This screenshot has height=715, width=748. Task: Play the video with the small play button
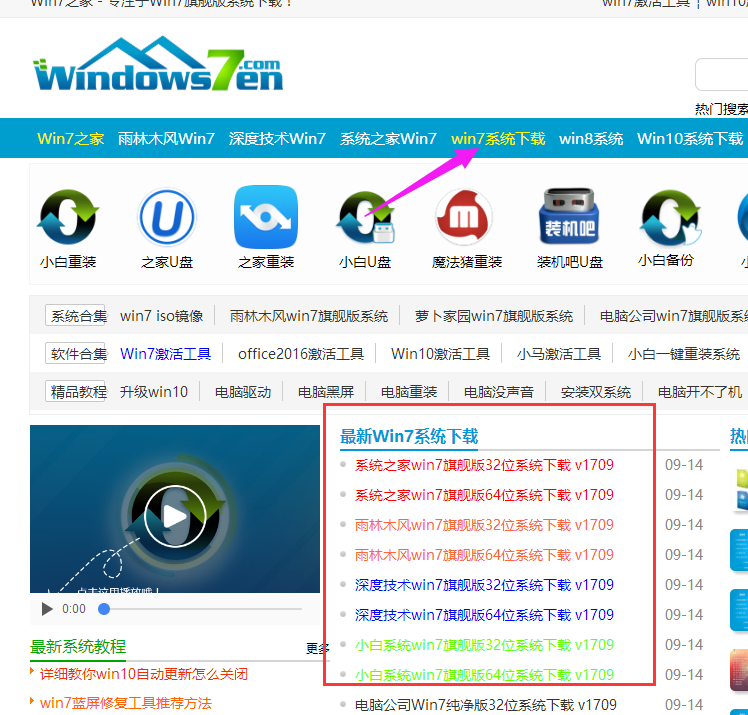pyautogui.click(x=47, y=608)
